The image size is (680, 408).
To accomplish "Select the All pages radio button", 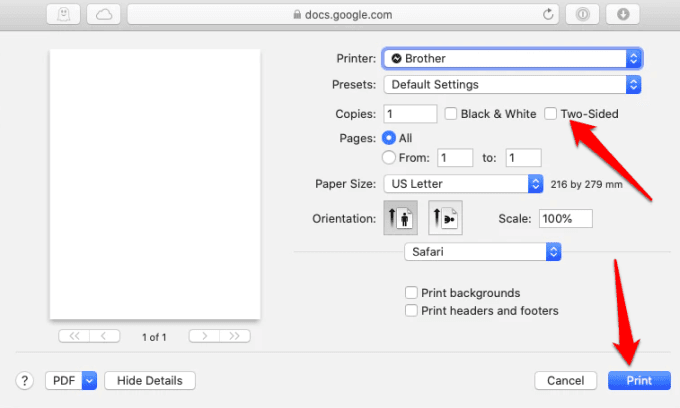I will pyautogui.click(x=389, y=138).
